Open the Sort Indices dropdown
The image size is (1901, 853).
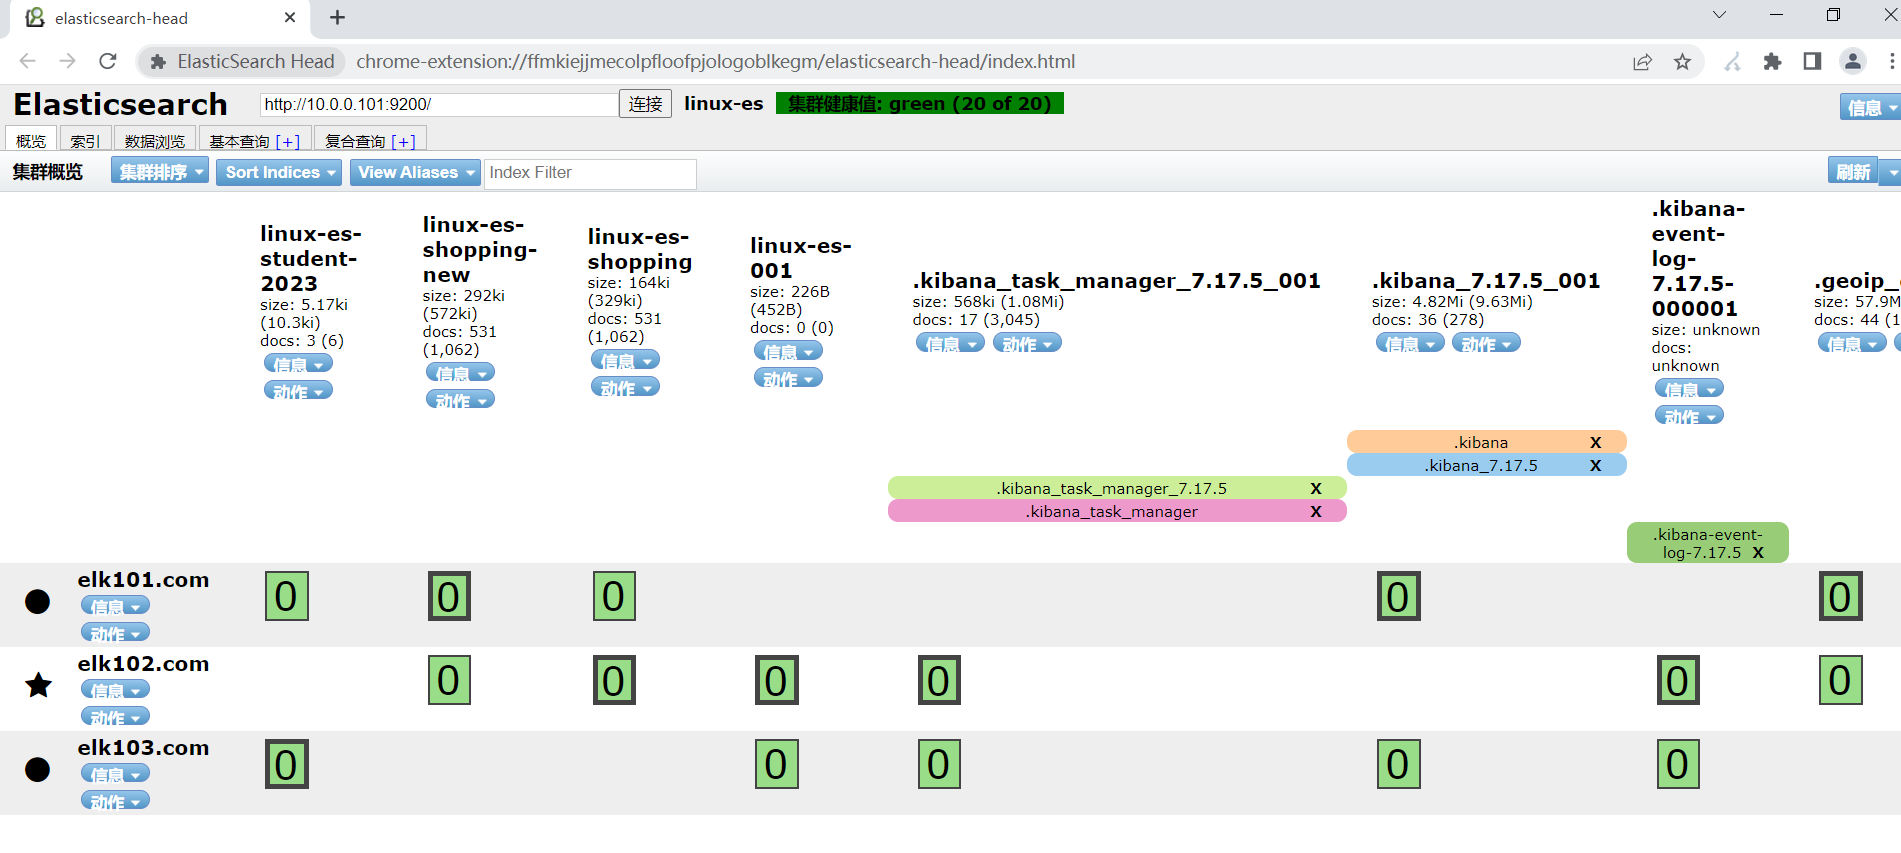(279, 172)
